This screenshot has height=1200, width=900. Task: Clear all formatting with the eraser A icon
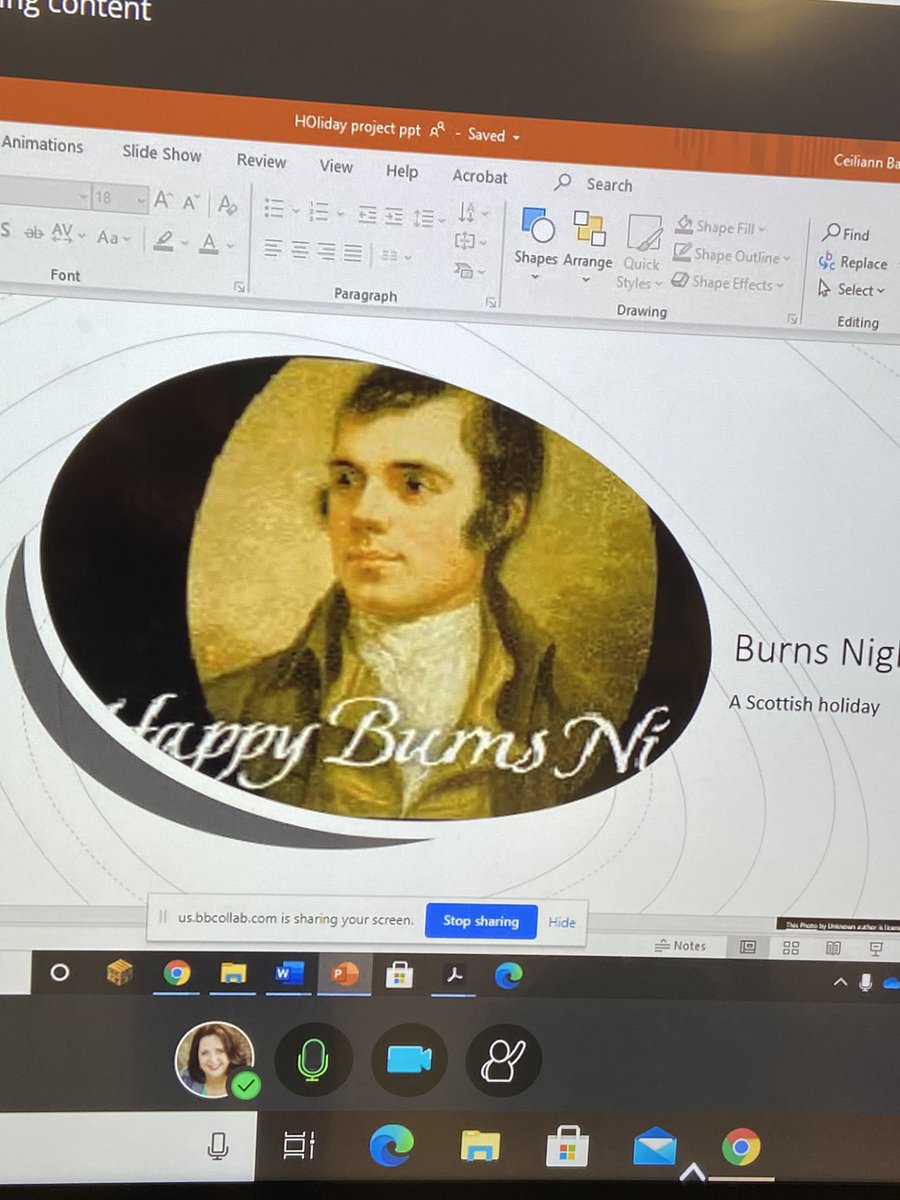click(228, 204)
